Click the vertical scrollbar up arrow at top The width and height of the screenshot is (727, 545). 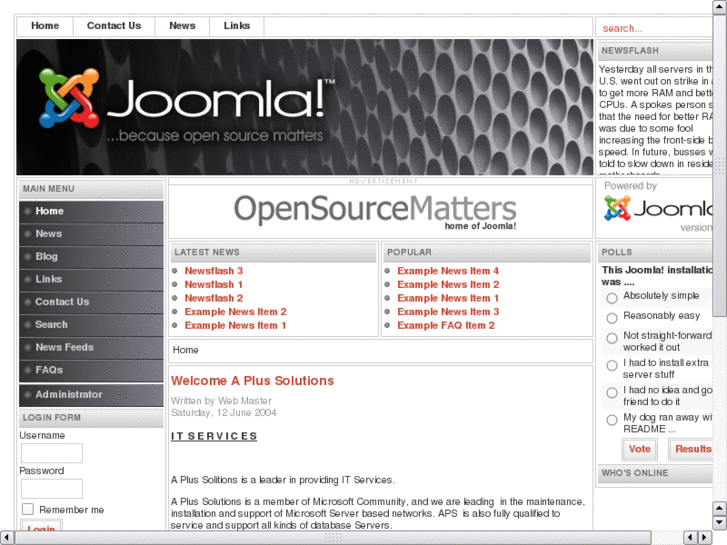tap(719, 8)
